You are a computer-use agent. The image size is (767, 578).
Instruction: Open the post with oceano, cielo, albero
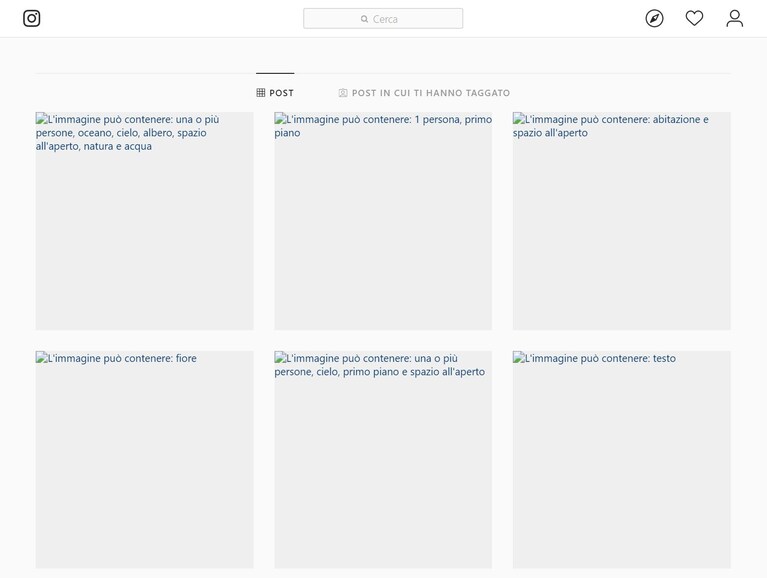(144, 221)
